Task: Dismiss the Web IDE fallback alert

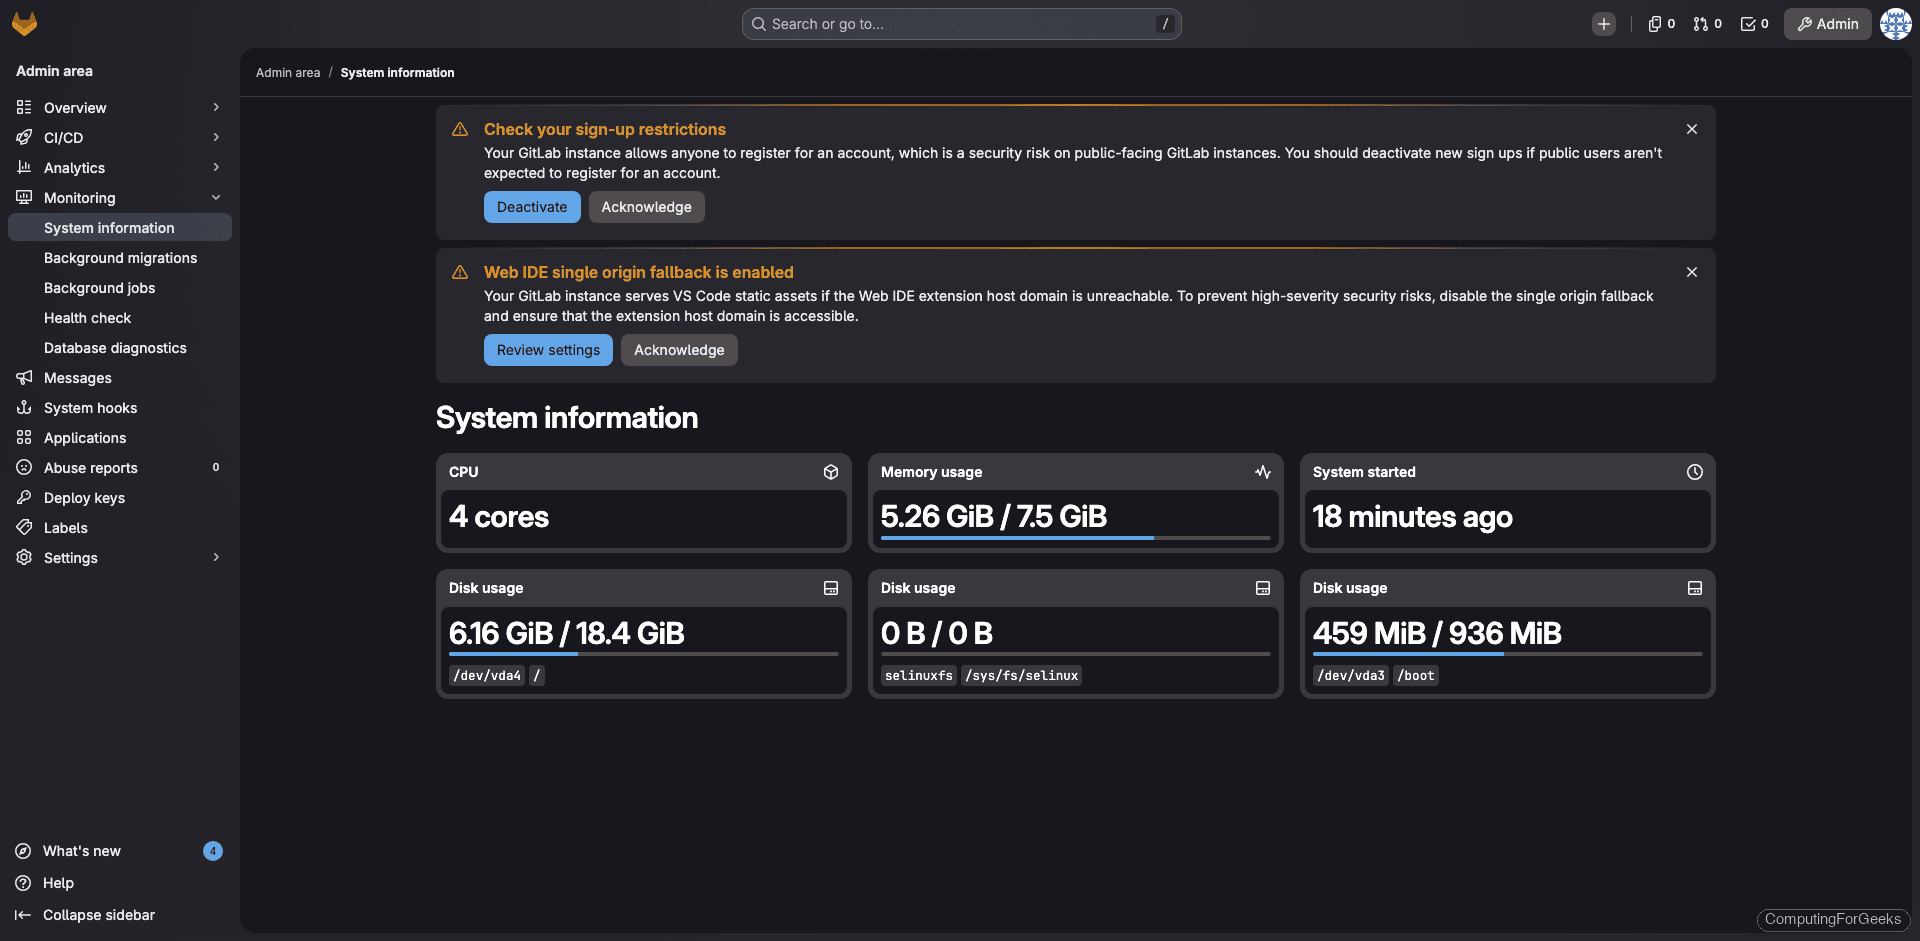Action: pyautogui.click(x=1691, y=271)
